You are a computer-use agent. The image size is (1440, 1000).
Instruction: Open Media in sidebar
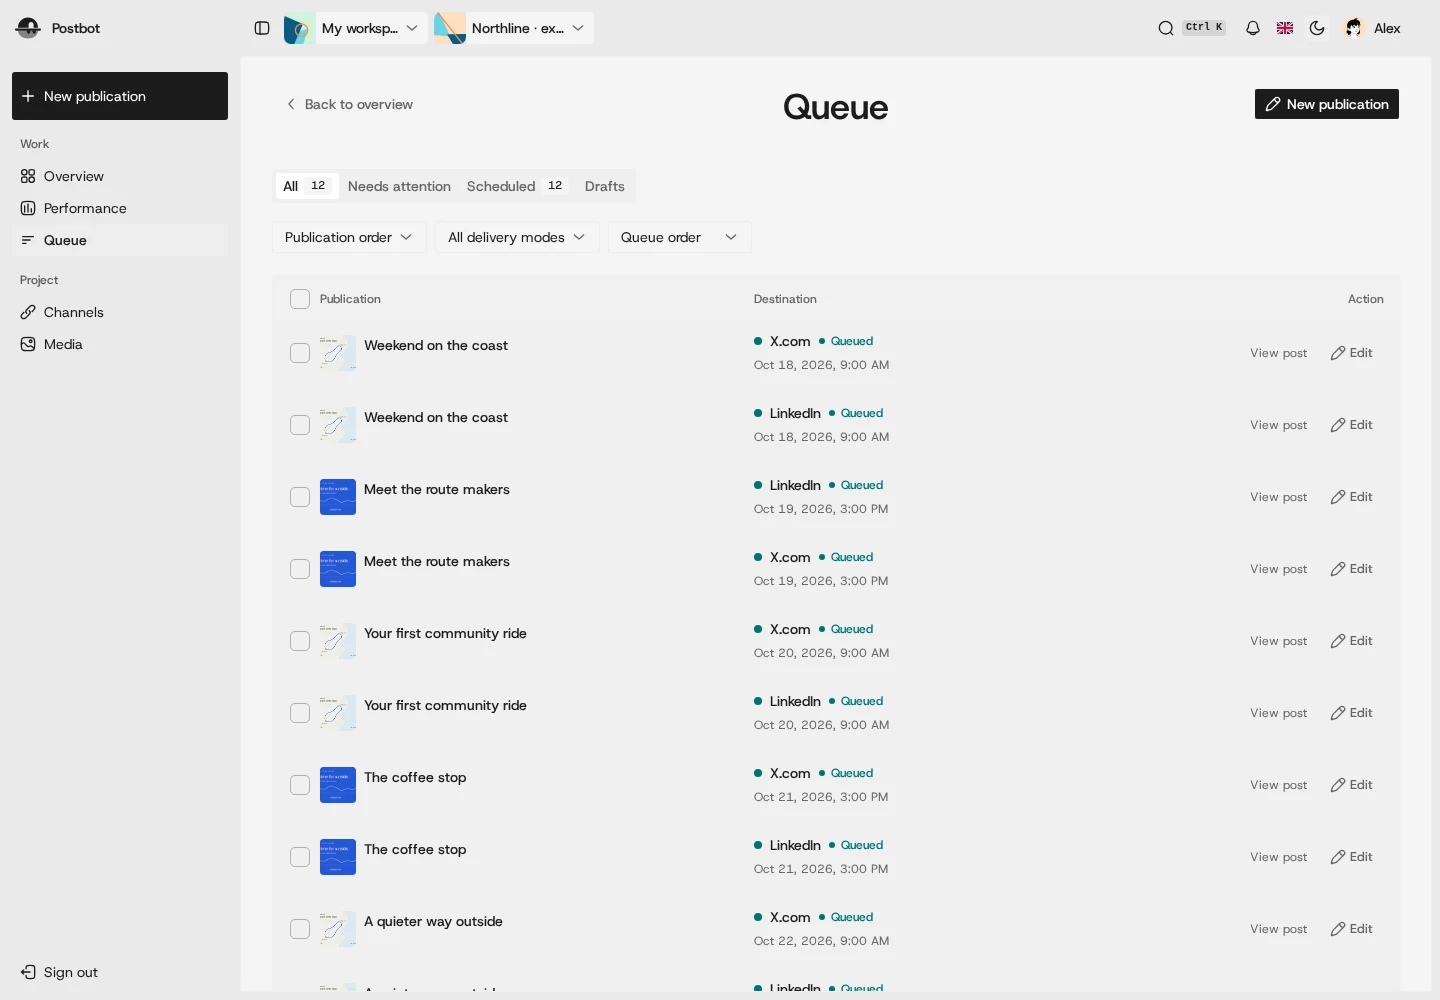point(120,344)
